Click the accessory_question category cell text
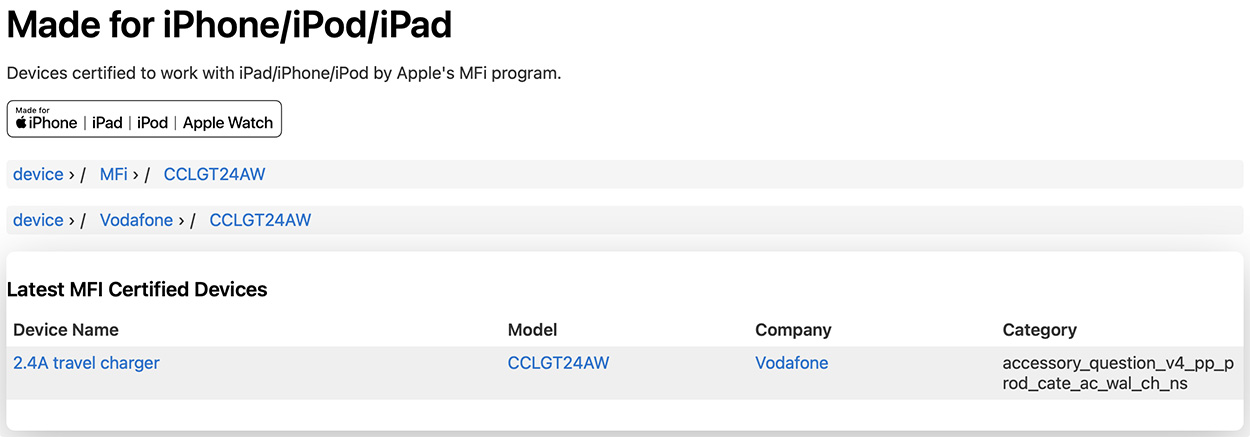1250x437 pixels. (1119, 373)
